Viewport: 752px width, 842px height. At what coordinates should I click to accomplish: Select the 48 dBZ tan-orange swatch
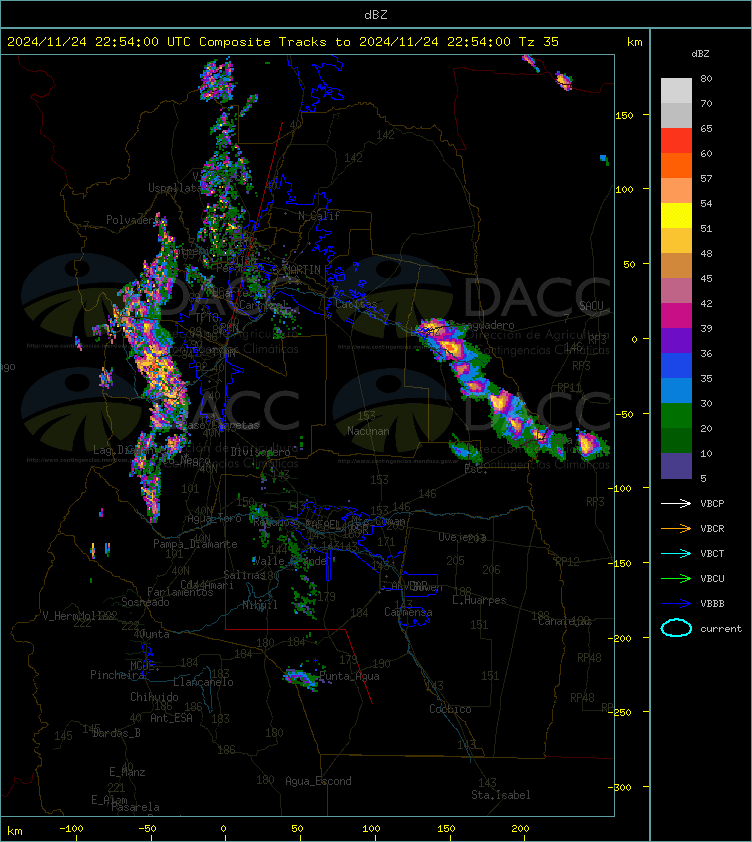pos(676,265)
